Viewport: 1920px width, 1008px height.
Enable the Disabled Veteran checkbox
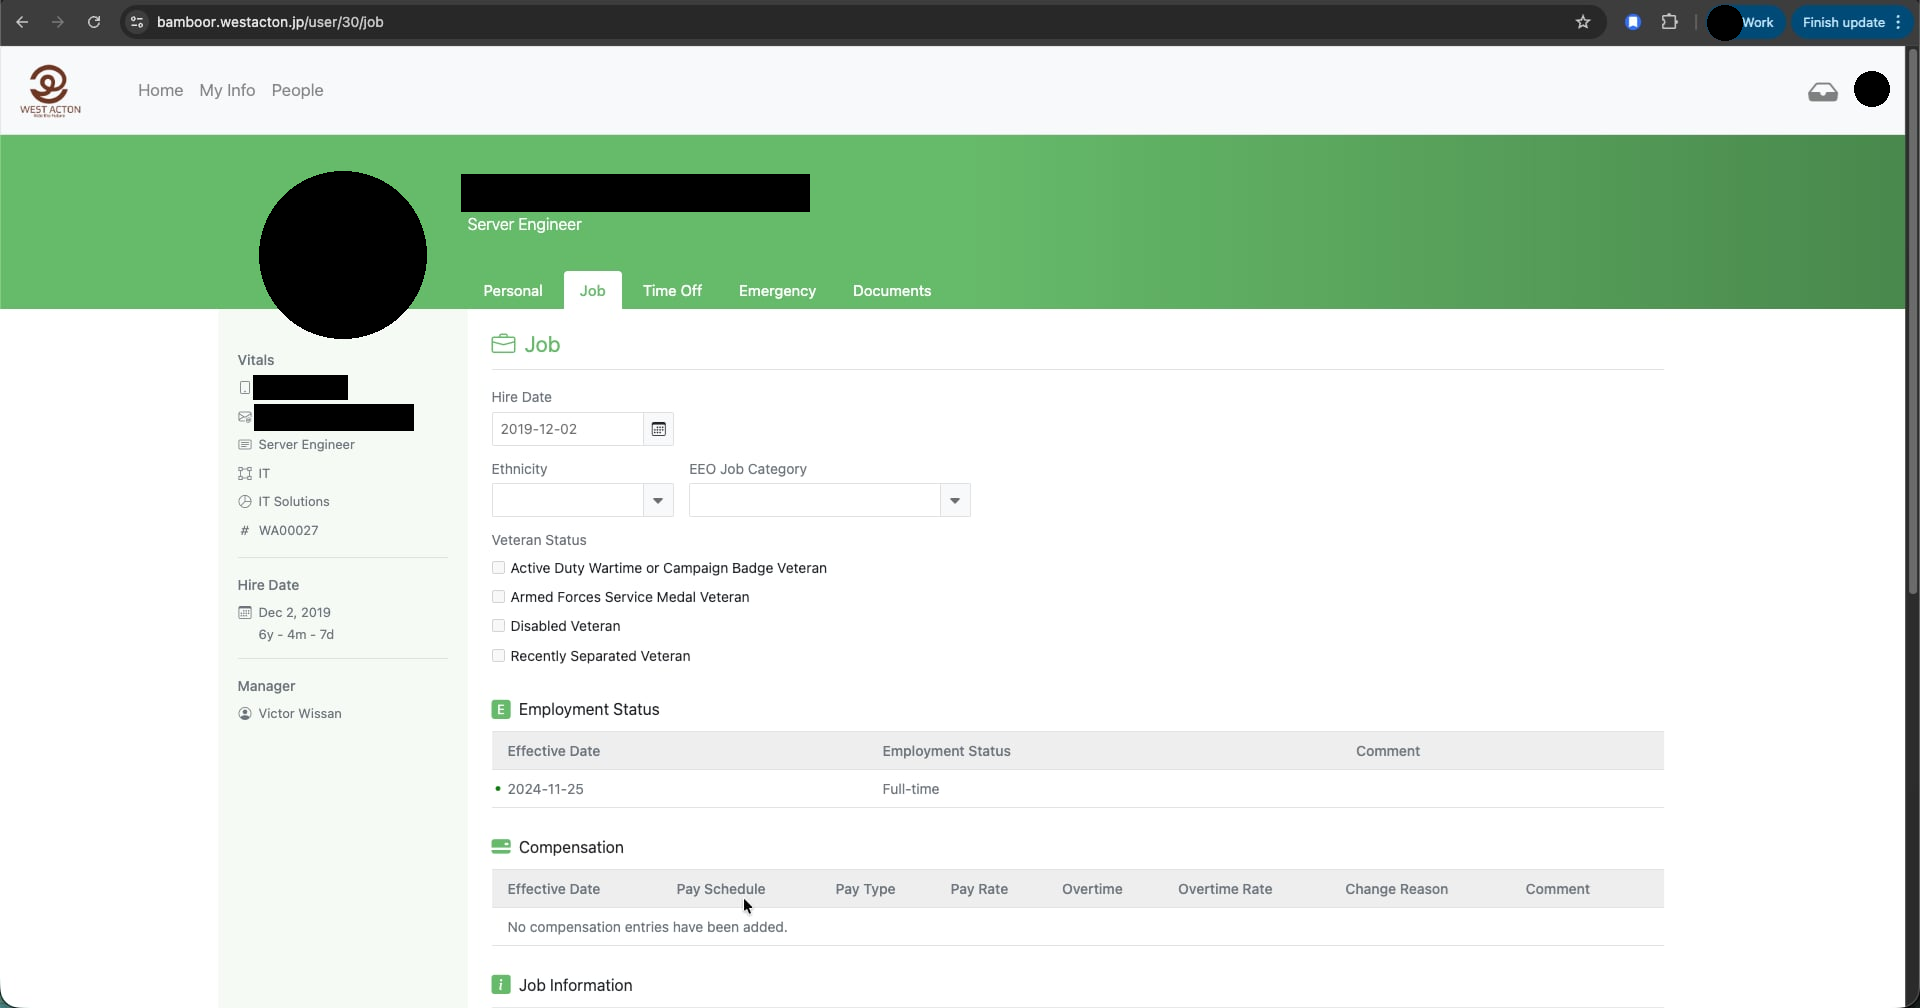tap(498, 626)
